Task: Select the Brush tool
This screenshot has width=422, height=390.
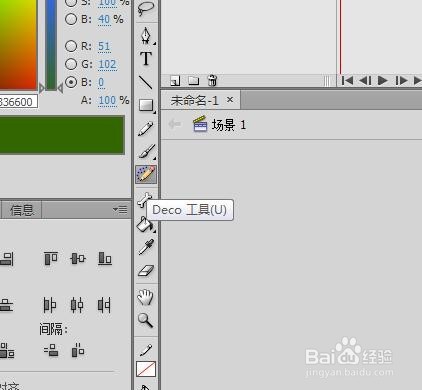Action: click(146, 151)
